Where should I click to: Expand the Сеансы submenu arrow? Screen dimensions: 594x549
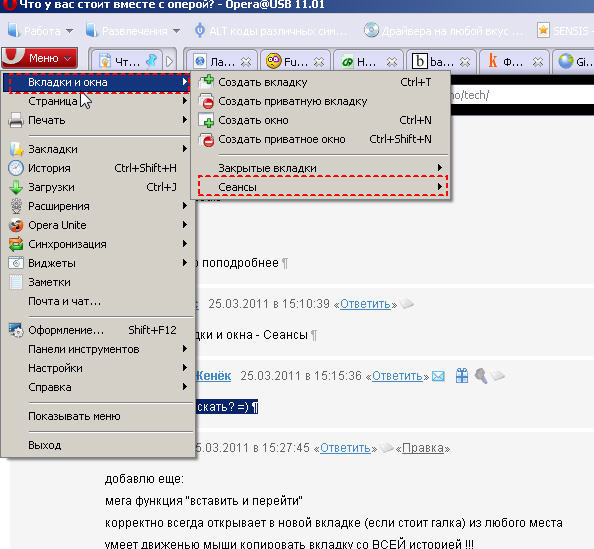pyautogui.click(x=439, y=186)
